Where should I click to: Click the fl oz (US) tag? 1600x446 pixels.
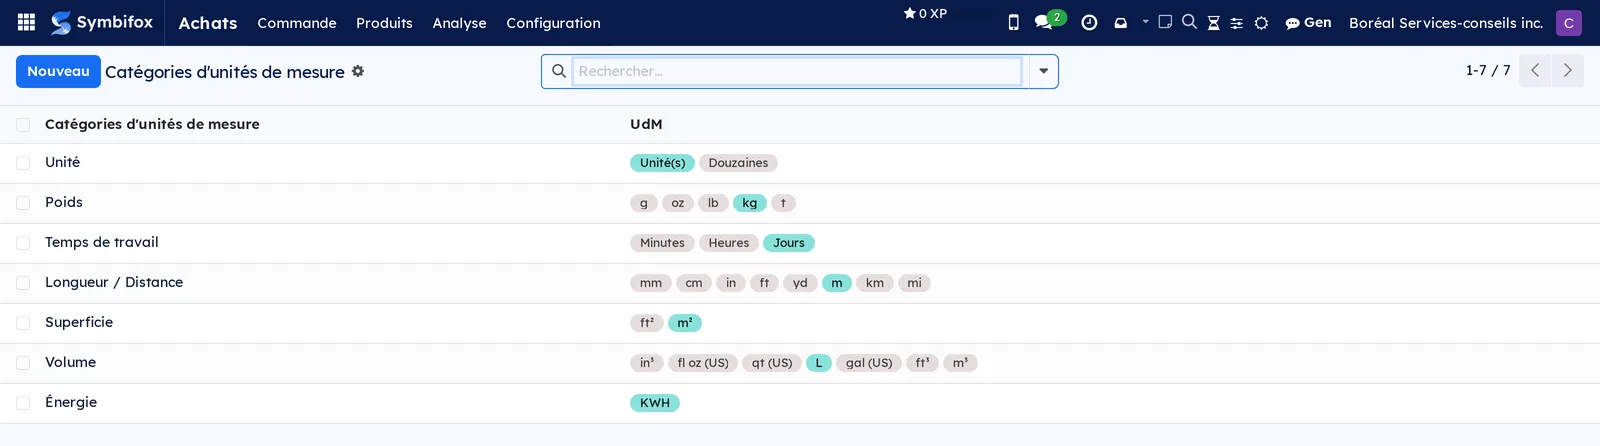703,363
